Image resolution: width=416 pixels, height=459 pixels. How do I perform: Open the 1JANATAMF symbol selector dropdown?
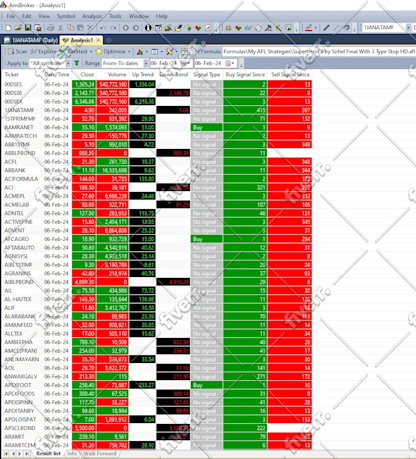[x=408, y=28]
